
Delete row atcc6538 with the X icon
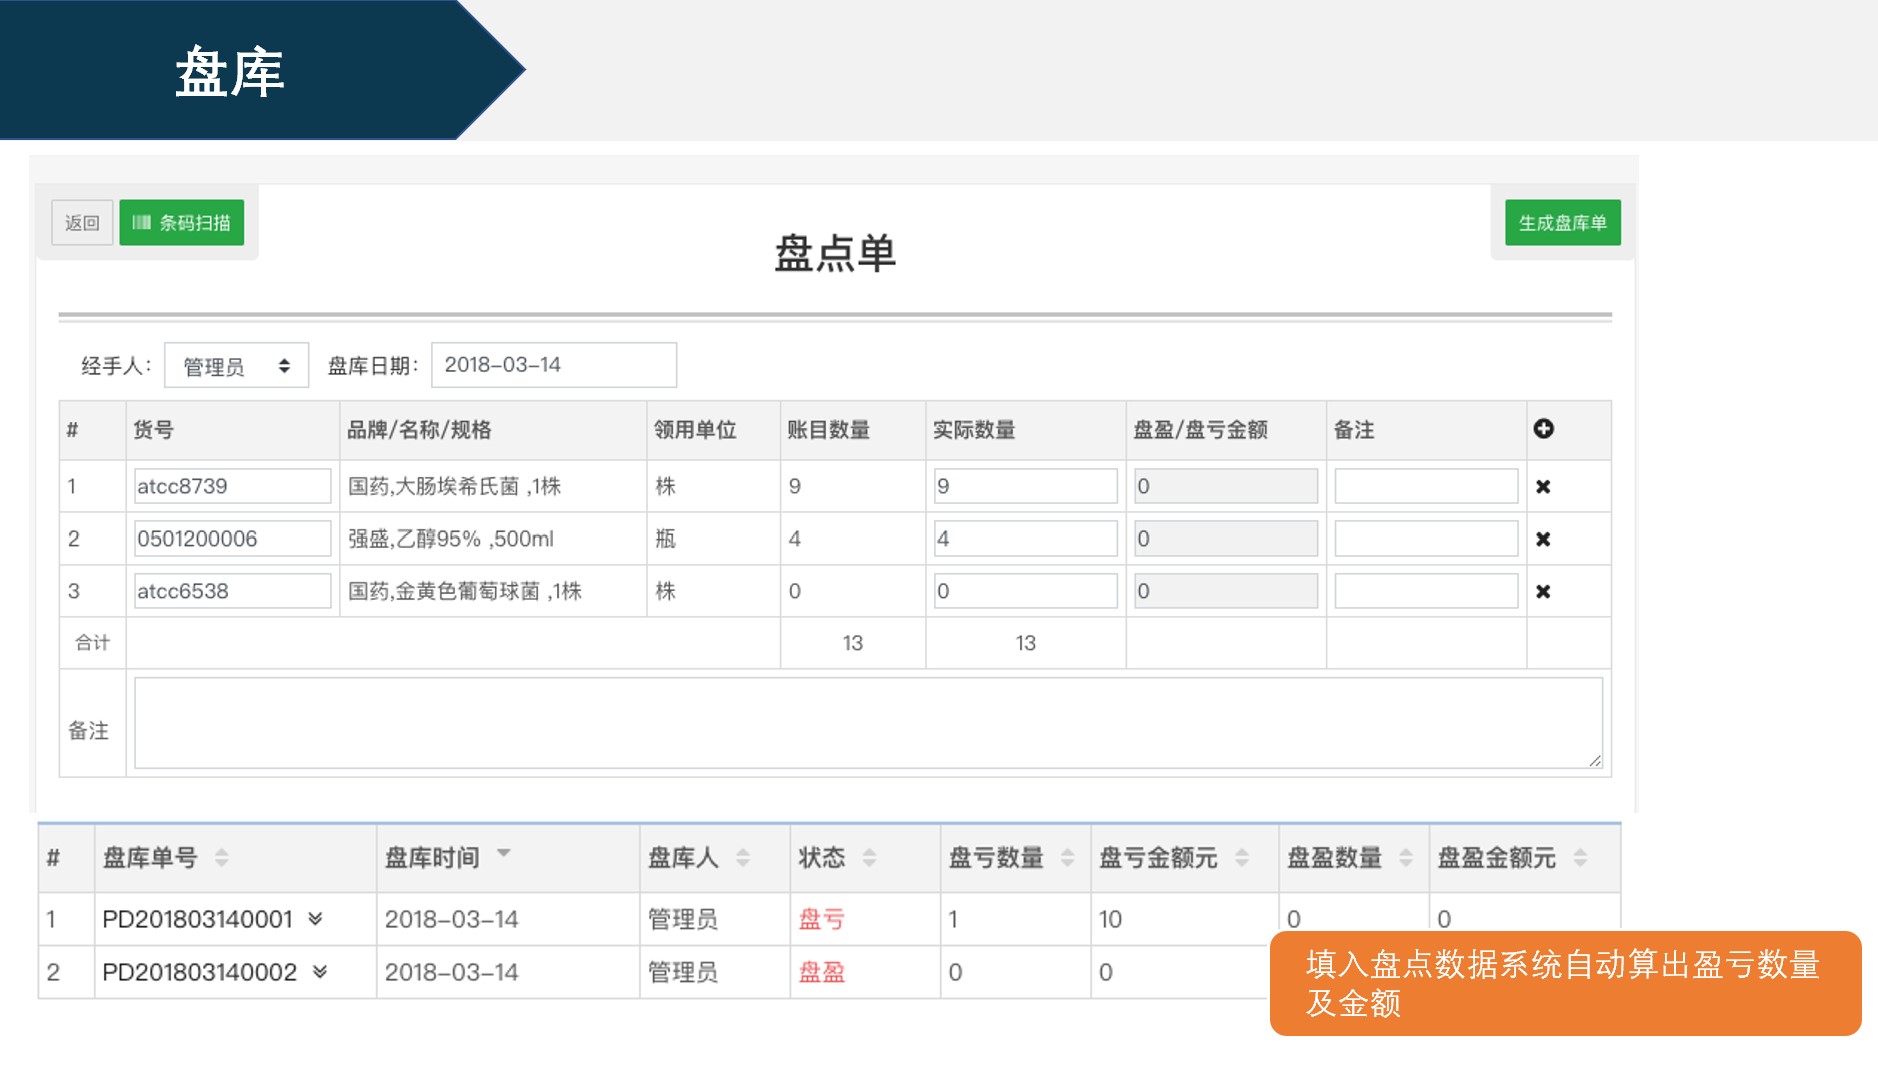click(x=1543, y=591)
